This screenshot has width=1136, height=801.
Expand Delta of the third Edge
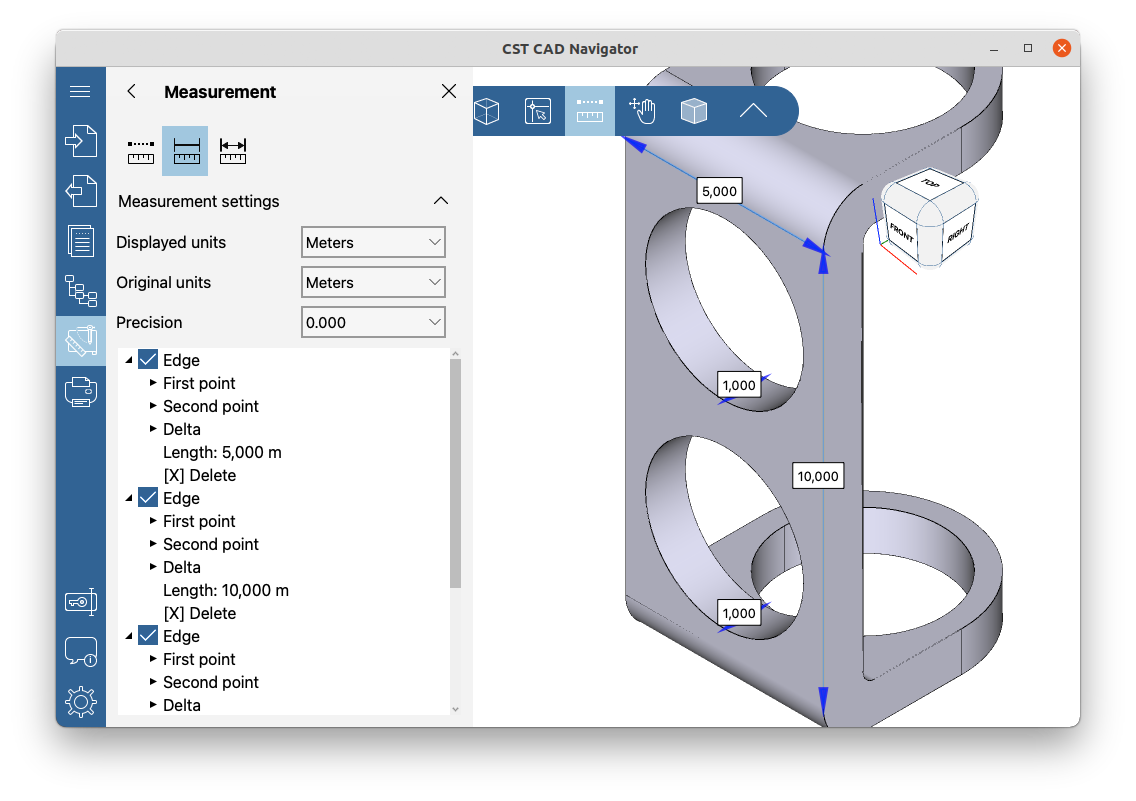[x=153, y=705]
